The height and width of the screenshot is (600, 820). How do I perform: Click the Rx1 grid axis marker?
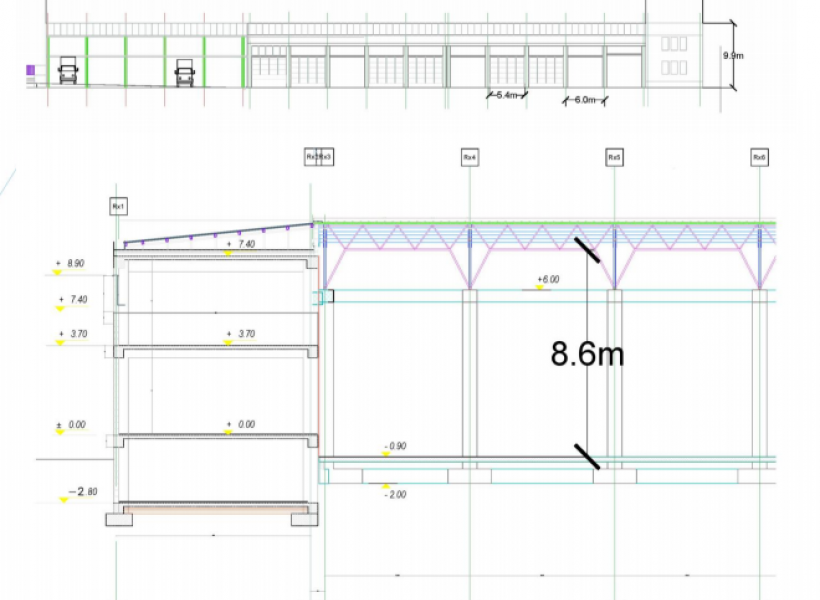(x=117, y=206)
